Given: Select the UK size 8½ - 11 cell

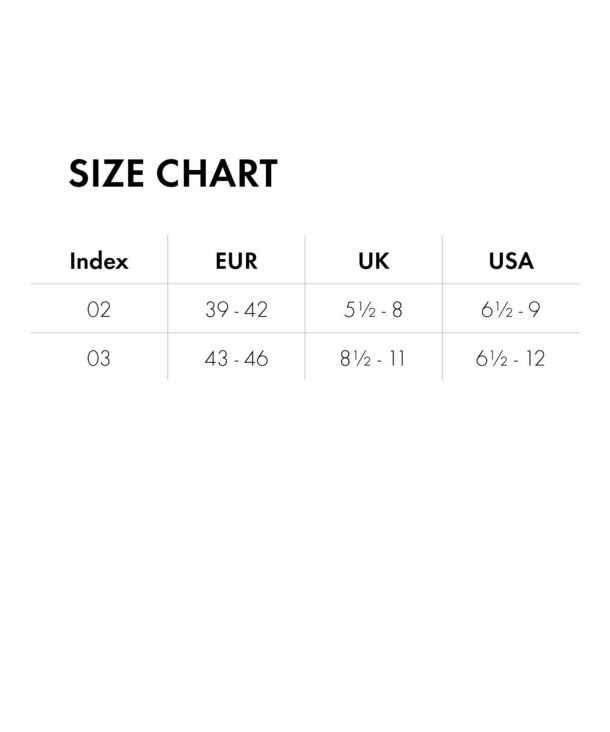Looking at the screenshot, I should pyautogui.click(x=373, y=358).
